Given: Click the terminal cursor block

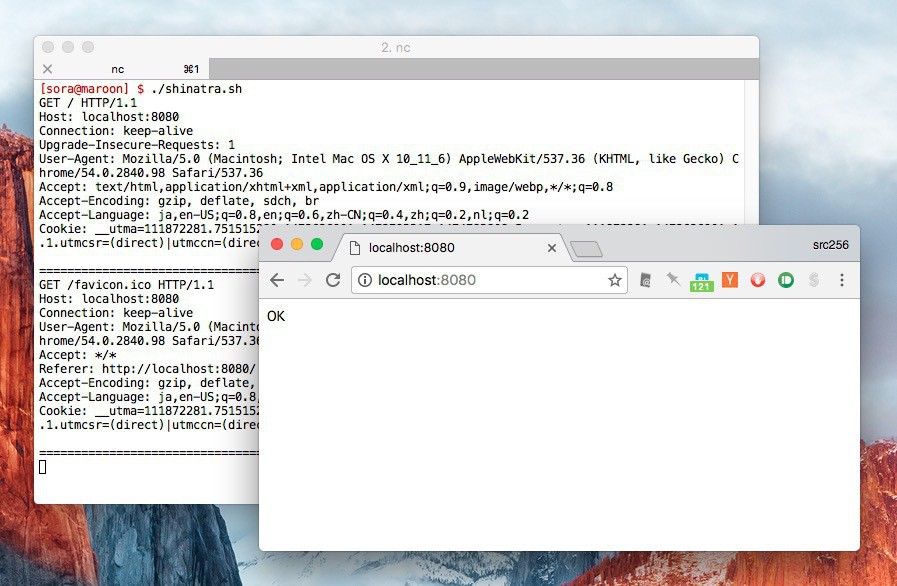Looking at the screenshot, I should tap(42, 467).
